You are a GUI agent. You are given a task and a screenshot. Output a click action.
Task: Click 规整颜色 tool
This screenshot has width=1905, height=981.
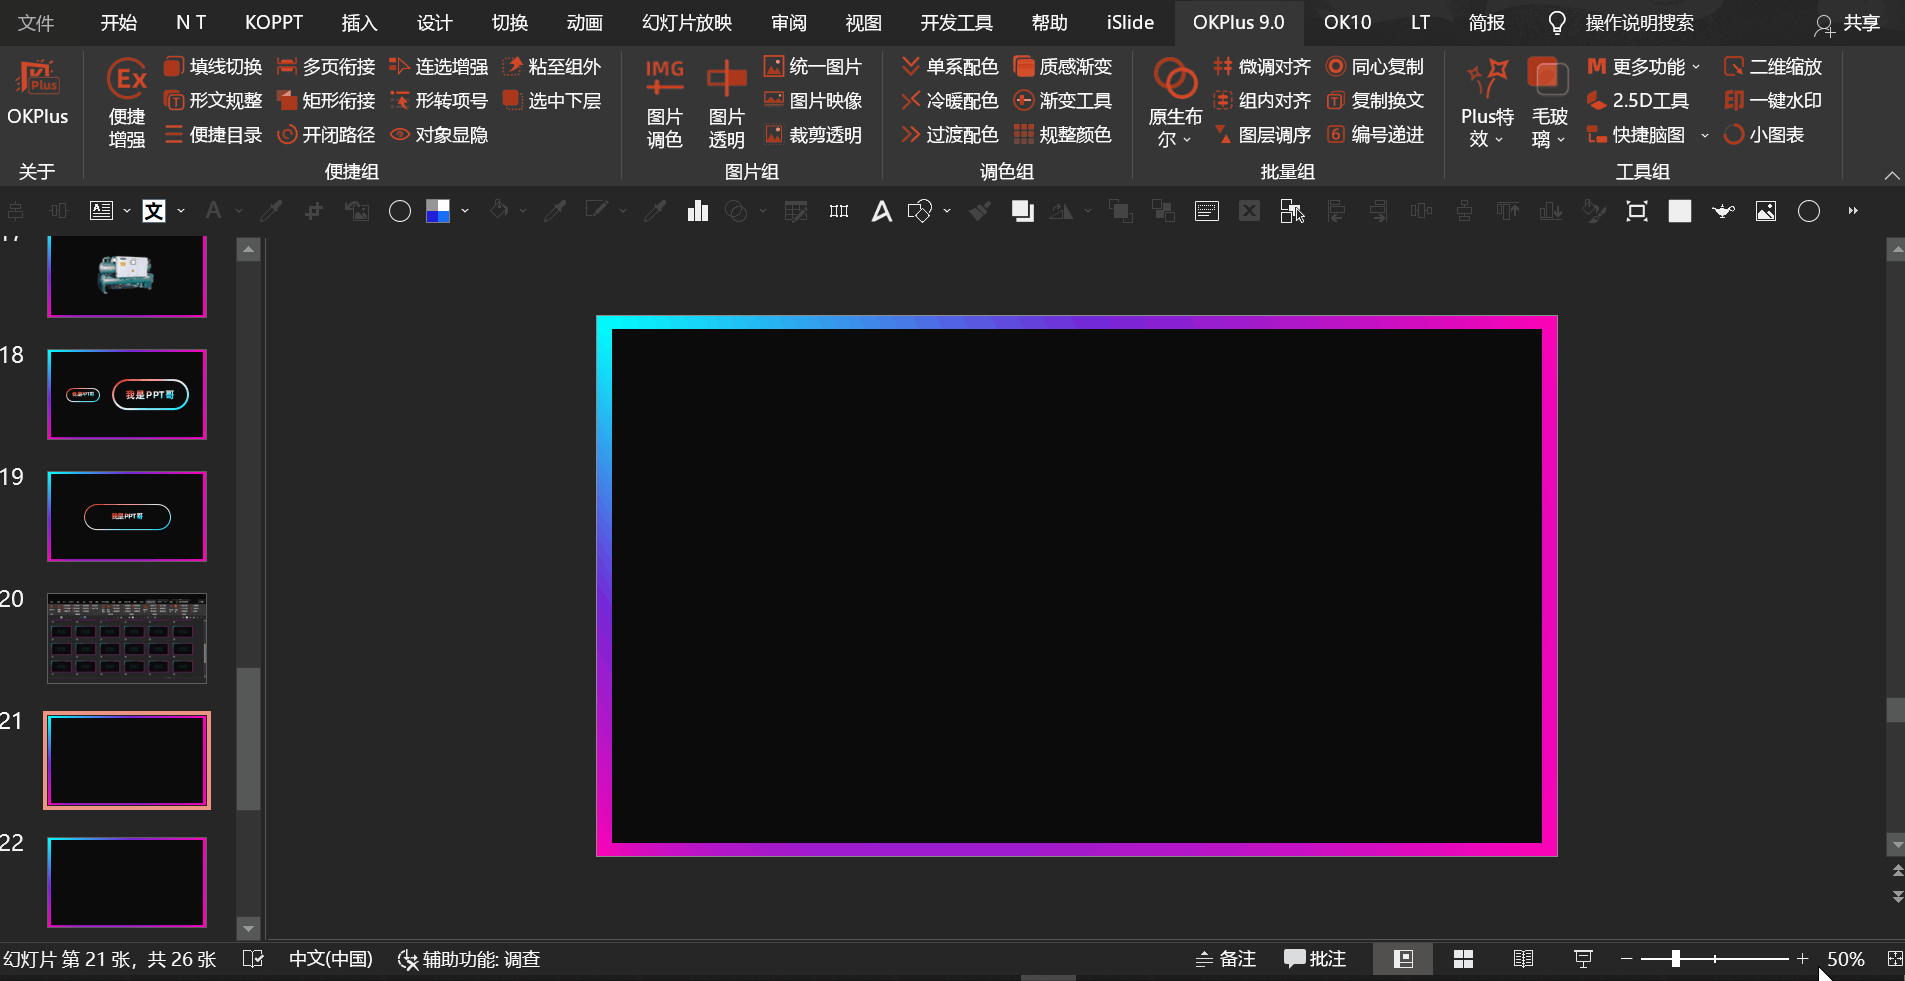click(1063, 135)
